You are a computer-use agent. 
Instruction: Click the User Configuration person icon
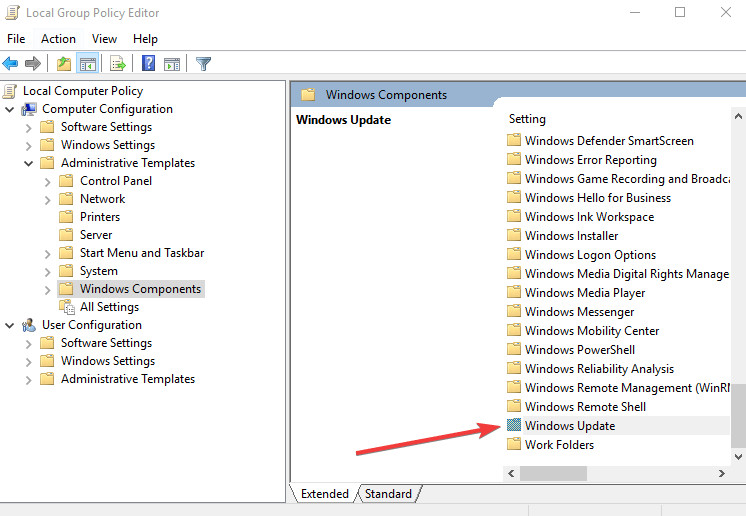tap(29, 325)
